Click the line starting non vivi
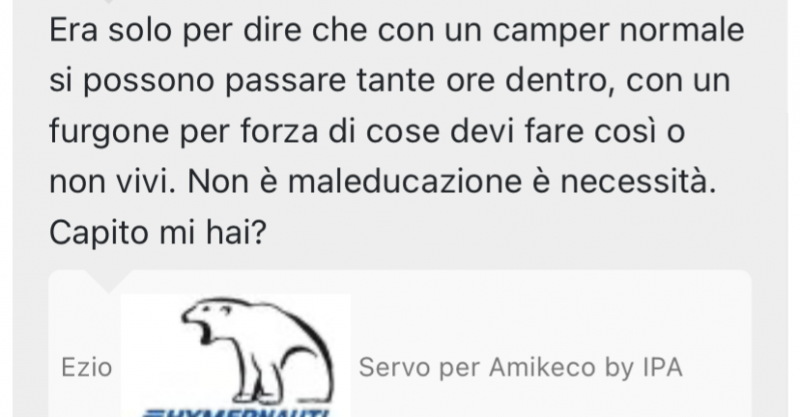This screenshot has width=800, height=417. [383, 182]
